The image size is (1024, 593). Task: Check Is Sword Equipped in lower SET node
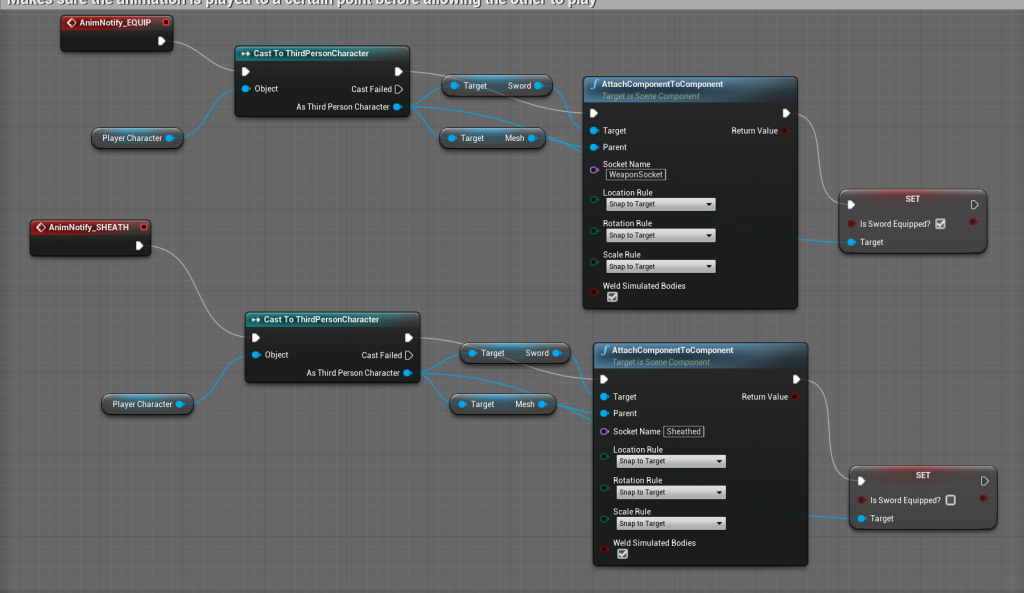click(x=950, y=500)
